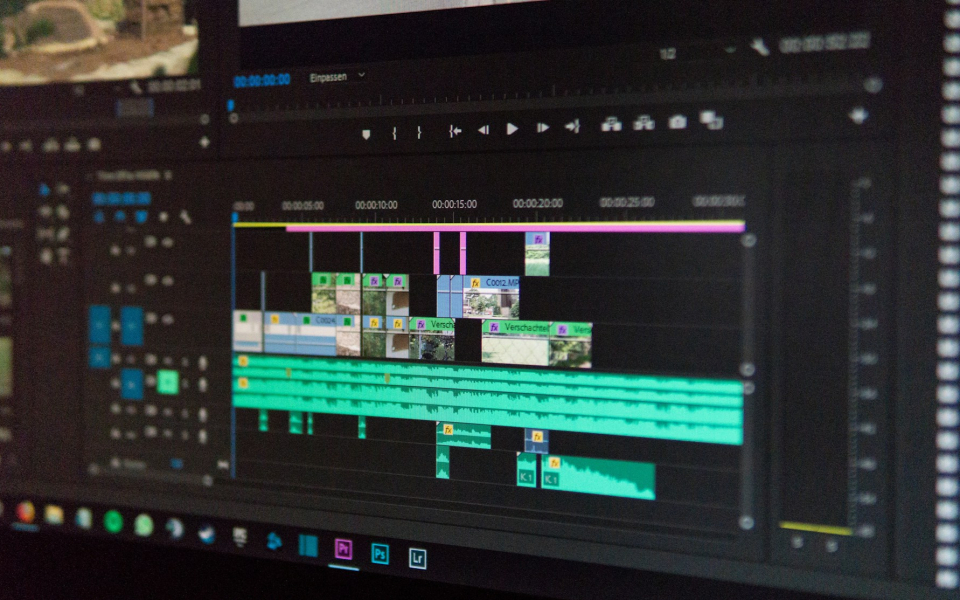960x600 pixels.
Task: Click the Go to In point button
Action: coord(455,130)
